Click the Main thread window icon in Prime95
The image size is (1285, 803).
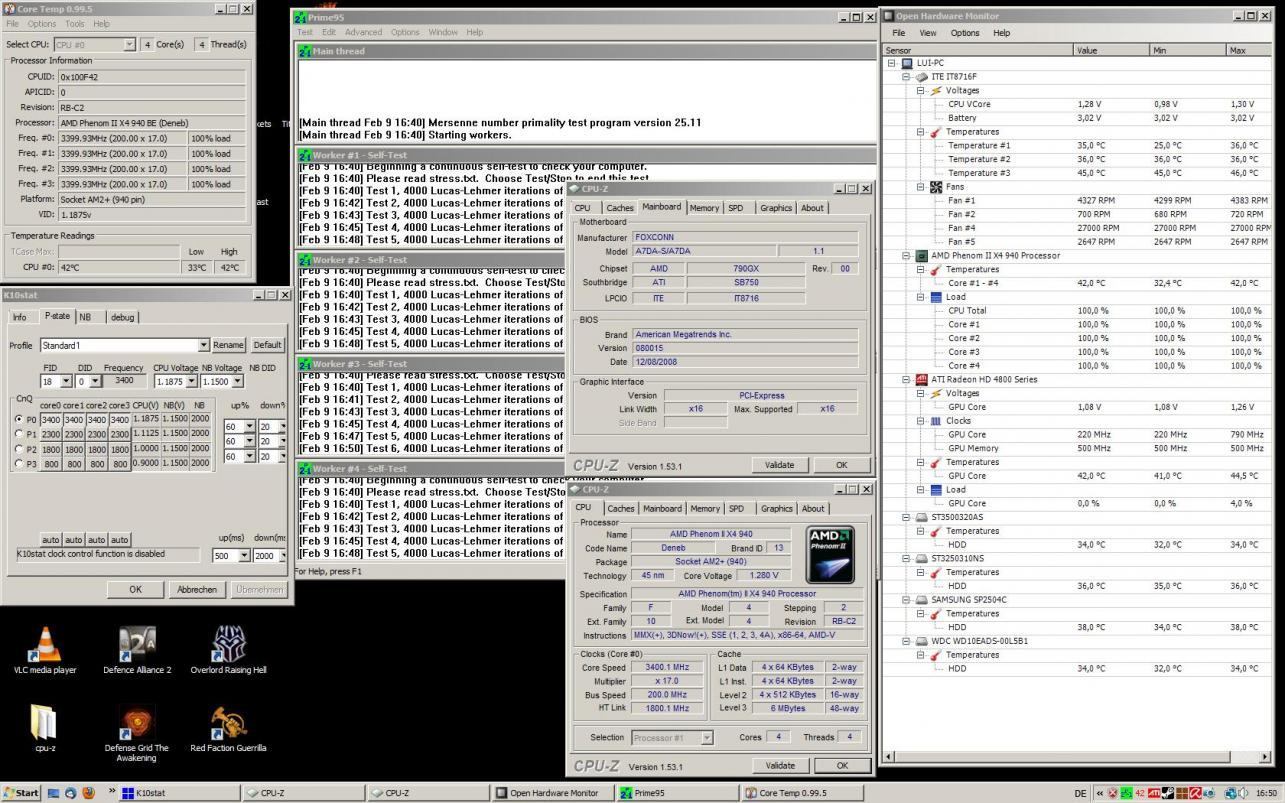coord(305,51)
